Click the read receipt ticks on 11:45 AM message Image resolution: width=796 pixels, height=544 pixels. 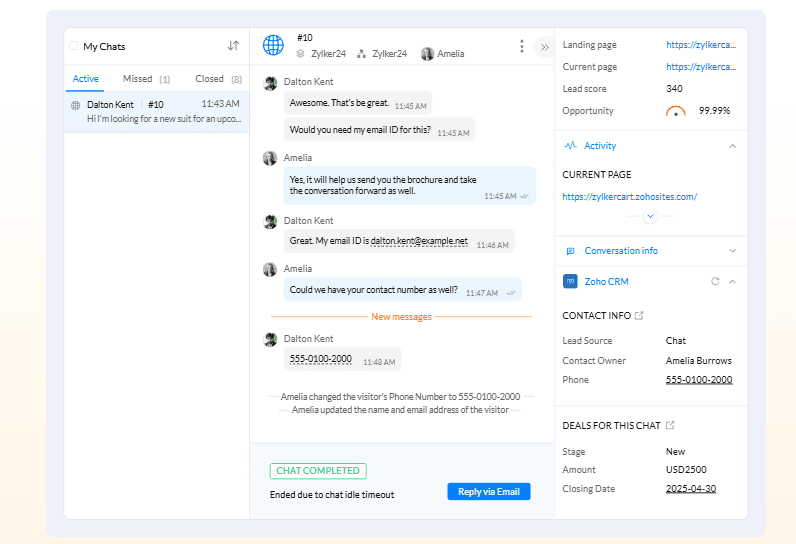coord(524,196)
